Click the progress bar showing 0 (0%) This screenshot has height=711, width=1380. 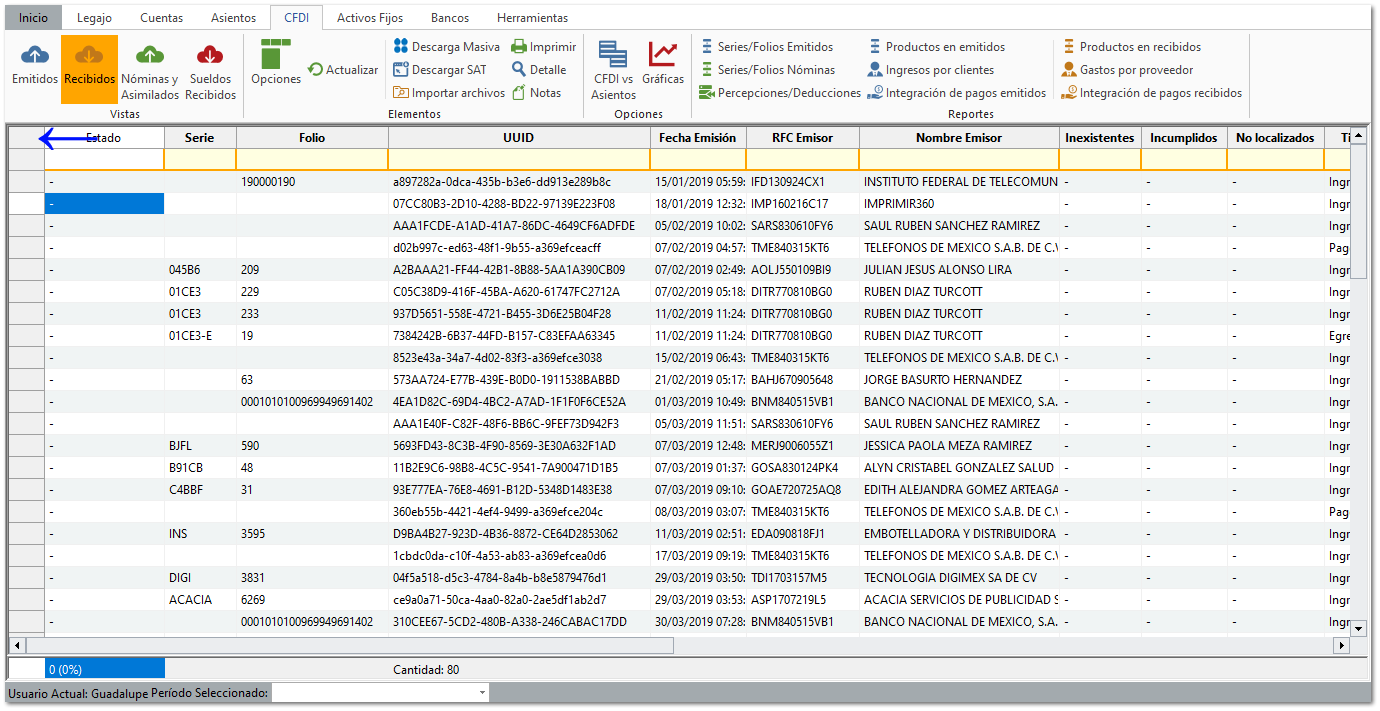tap(103, 667)
